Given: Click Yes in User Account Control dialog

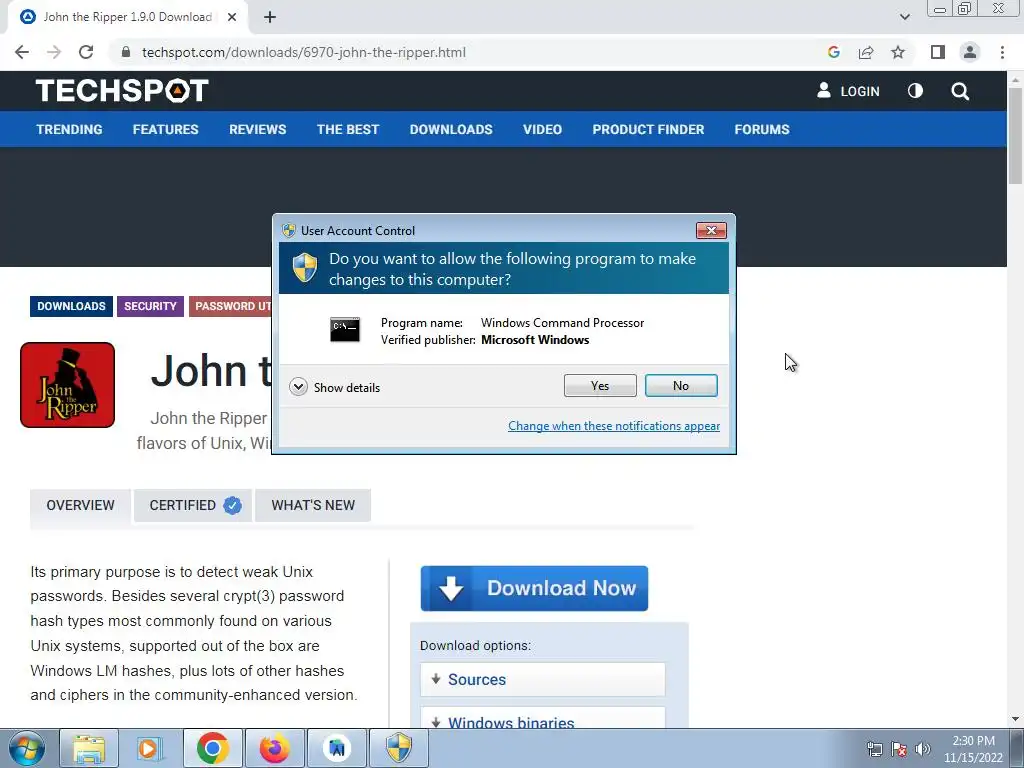Looking at the screenshot, I should [600, 386].
